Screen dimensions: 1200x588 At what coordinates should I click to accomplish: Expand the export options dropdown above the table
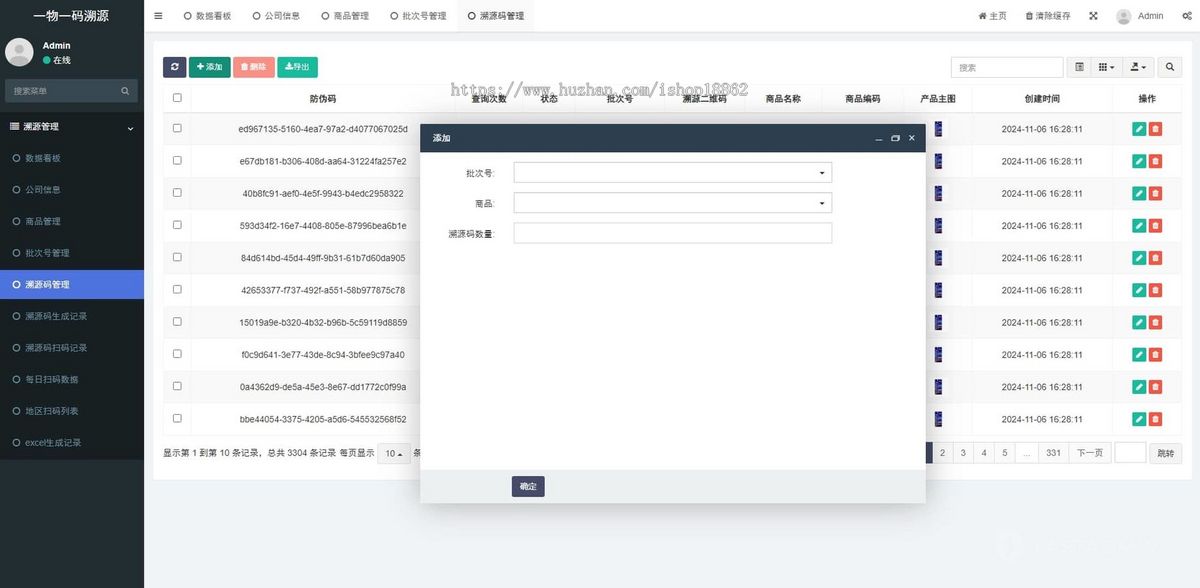1135,66
